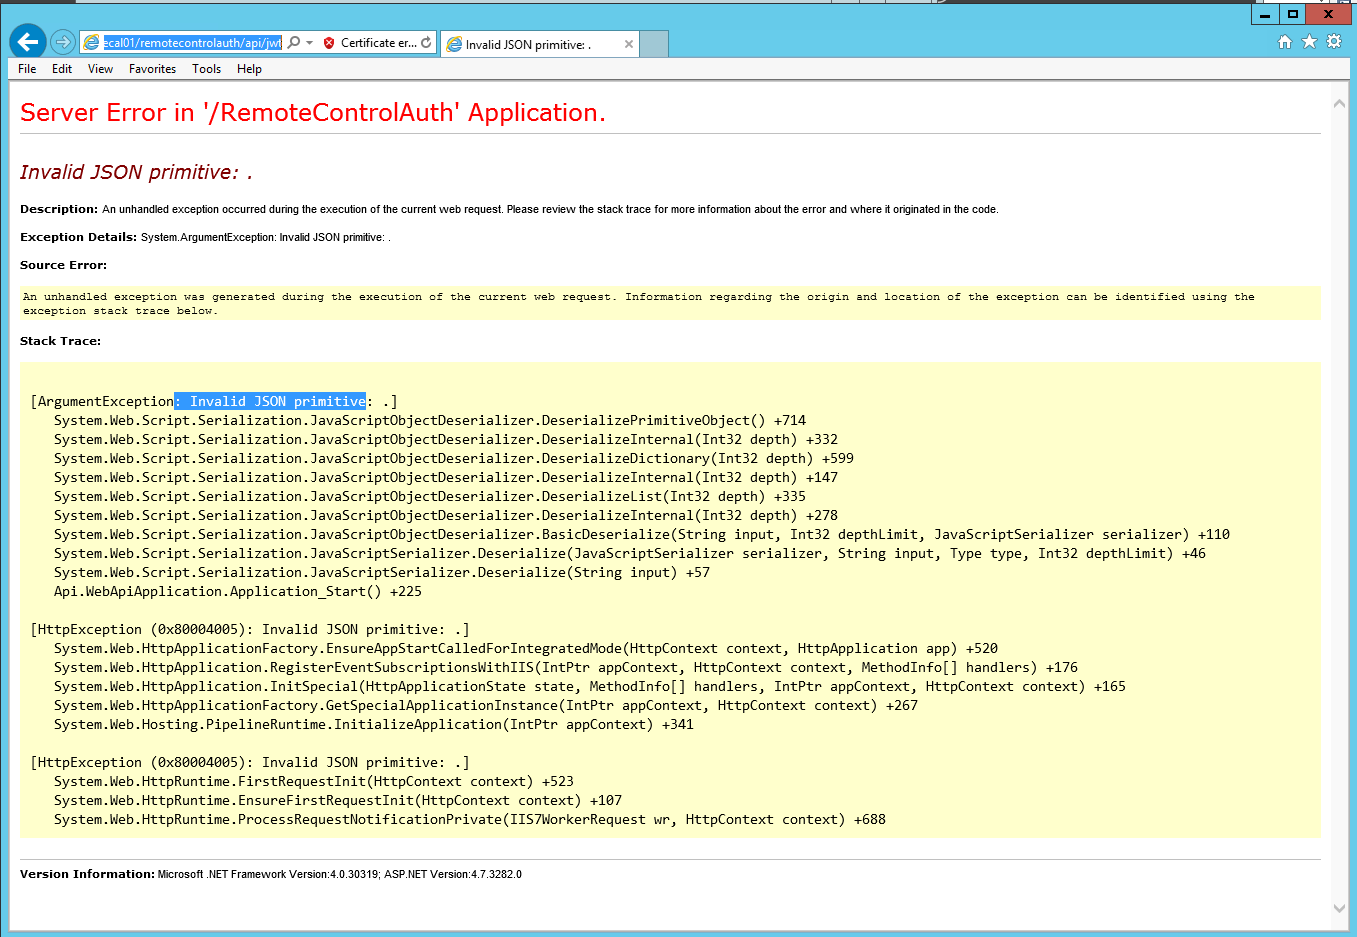Open the address bar autocomplete dropdown arrow
Screen dimensions: 1357x937
pos(310,43)
